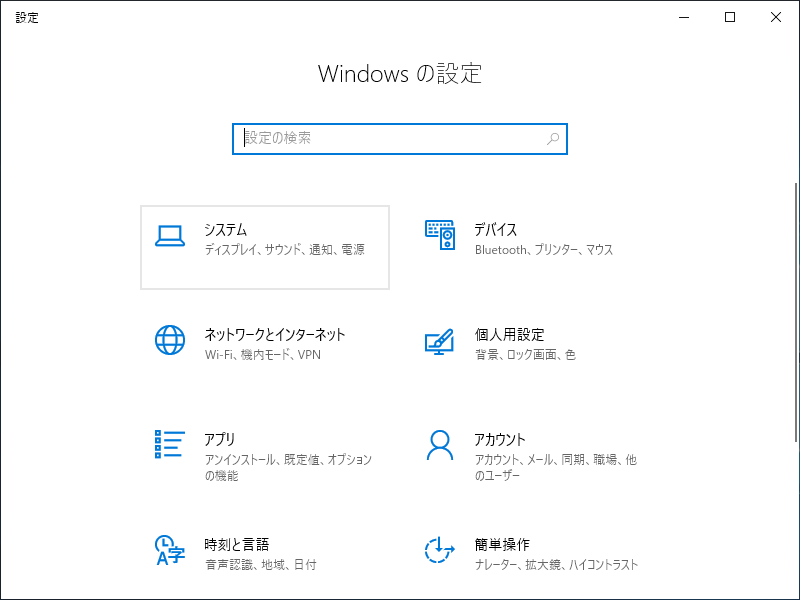Screen dimensions: 800x600
Task: Maximize the 設定 window
Action: (730, 17)
